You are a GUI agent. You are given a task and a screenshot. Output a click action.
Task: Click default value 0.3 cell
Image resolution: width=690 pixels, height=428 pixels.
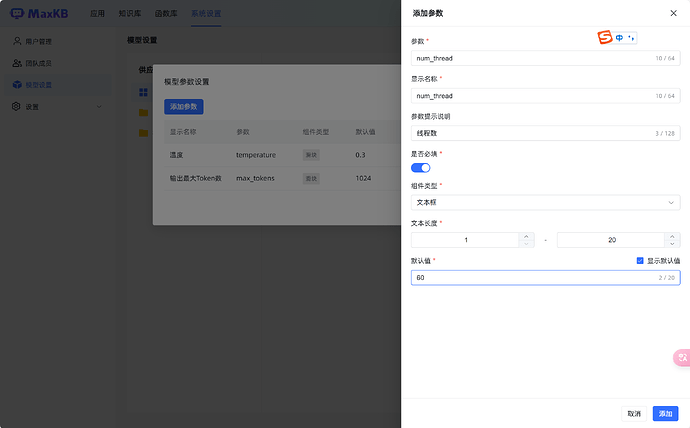click(360, 155)
